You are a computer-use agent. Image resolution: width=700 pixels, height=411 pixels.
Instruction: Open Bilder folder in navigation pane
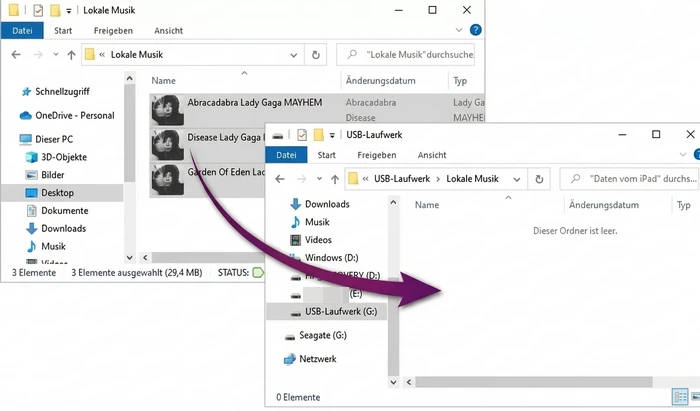pyautogui.click(x=45, y=175)
